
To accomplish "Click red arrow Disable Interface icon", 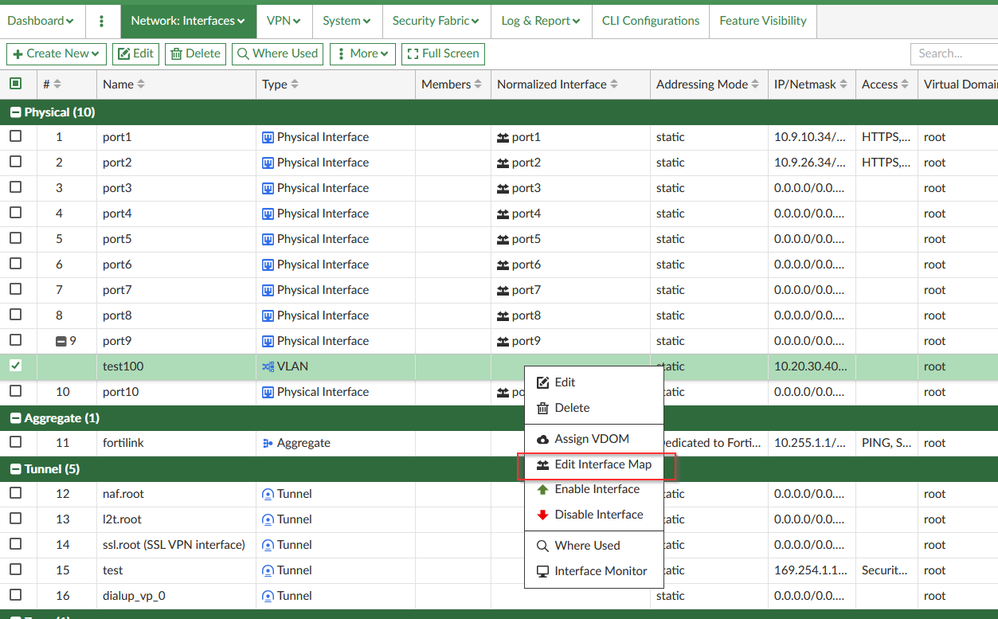I will coord(543,515).
